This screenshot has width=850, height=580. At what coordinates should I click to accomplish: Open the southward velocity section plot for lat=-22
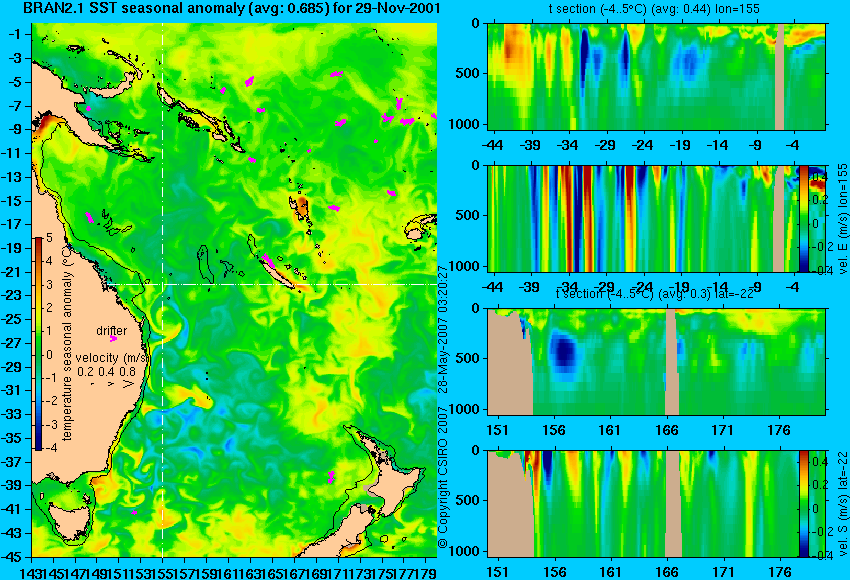click(643, 504)
